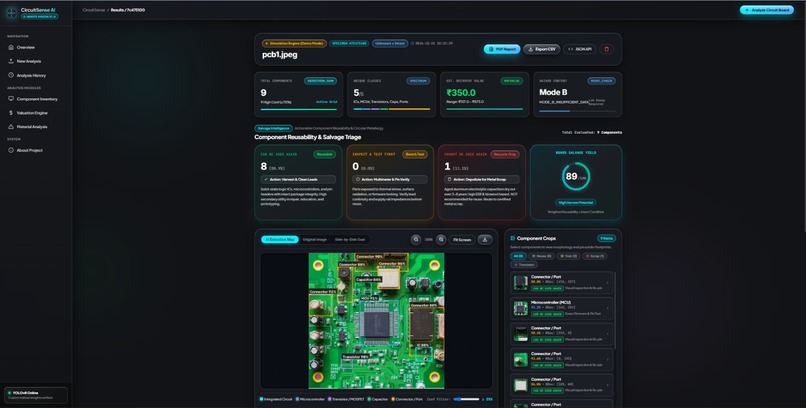The image size is (806, 408).
Task: Filter crops by Scrap (1)
Action: [595, 256]
